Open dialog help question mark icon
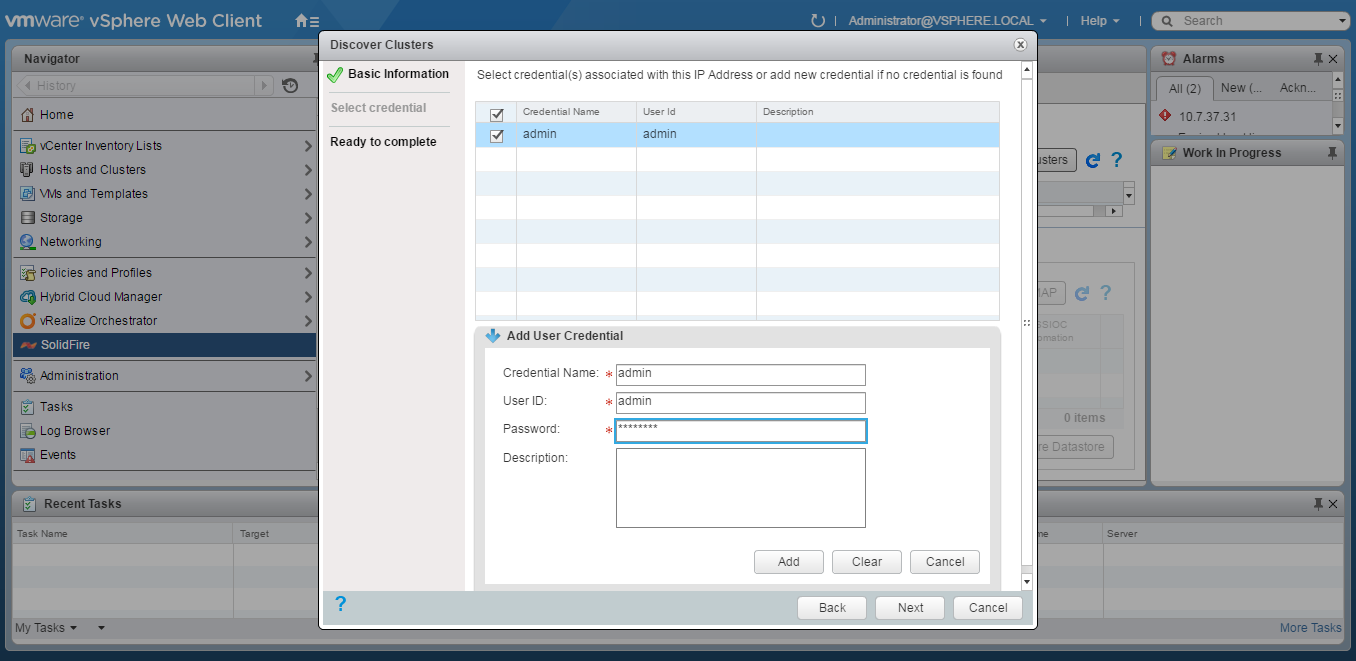1356x661 pixels. [x=340, y=603]
